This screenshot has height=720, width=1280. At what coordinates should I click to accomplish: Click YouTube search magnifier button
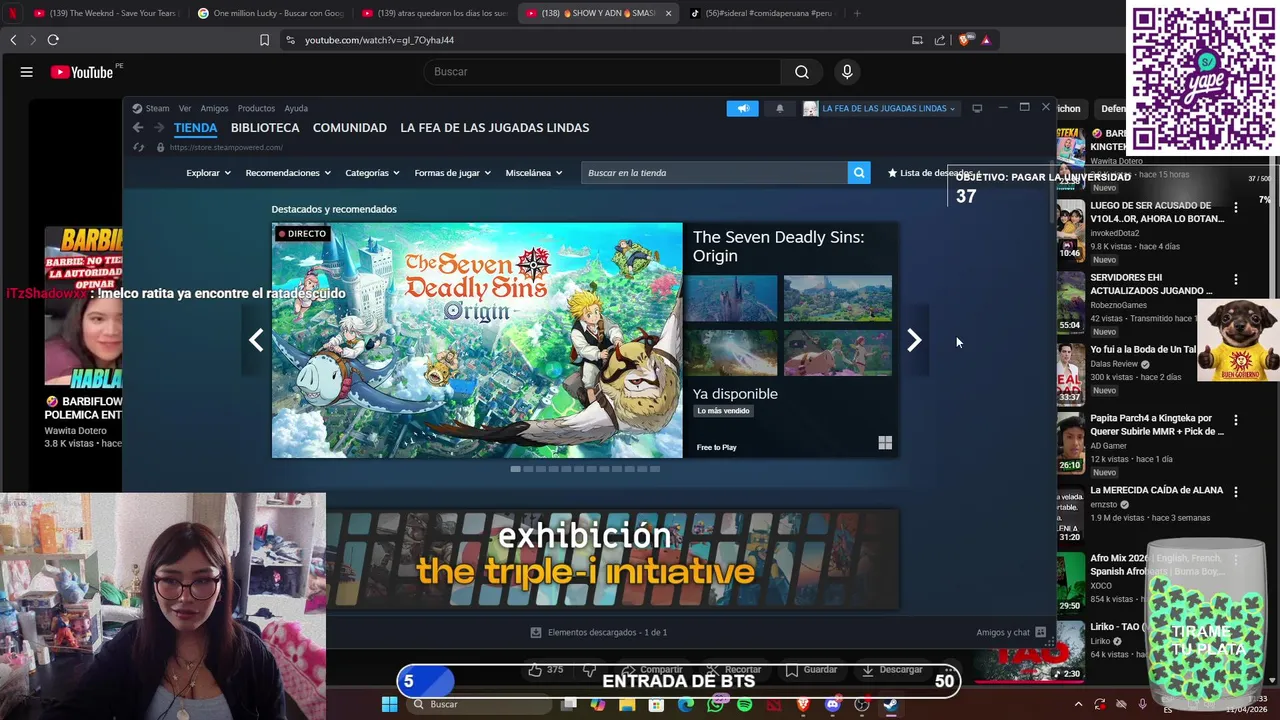click(802, 72)
